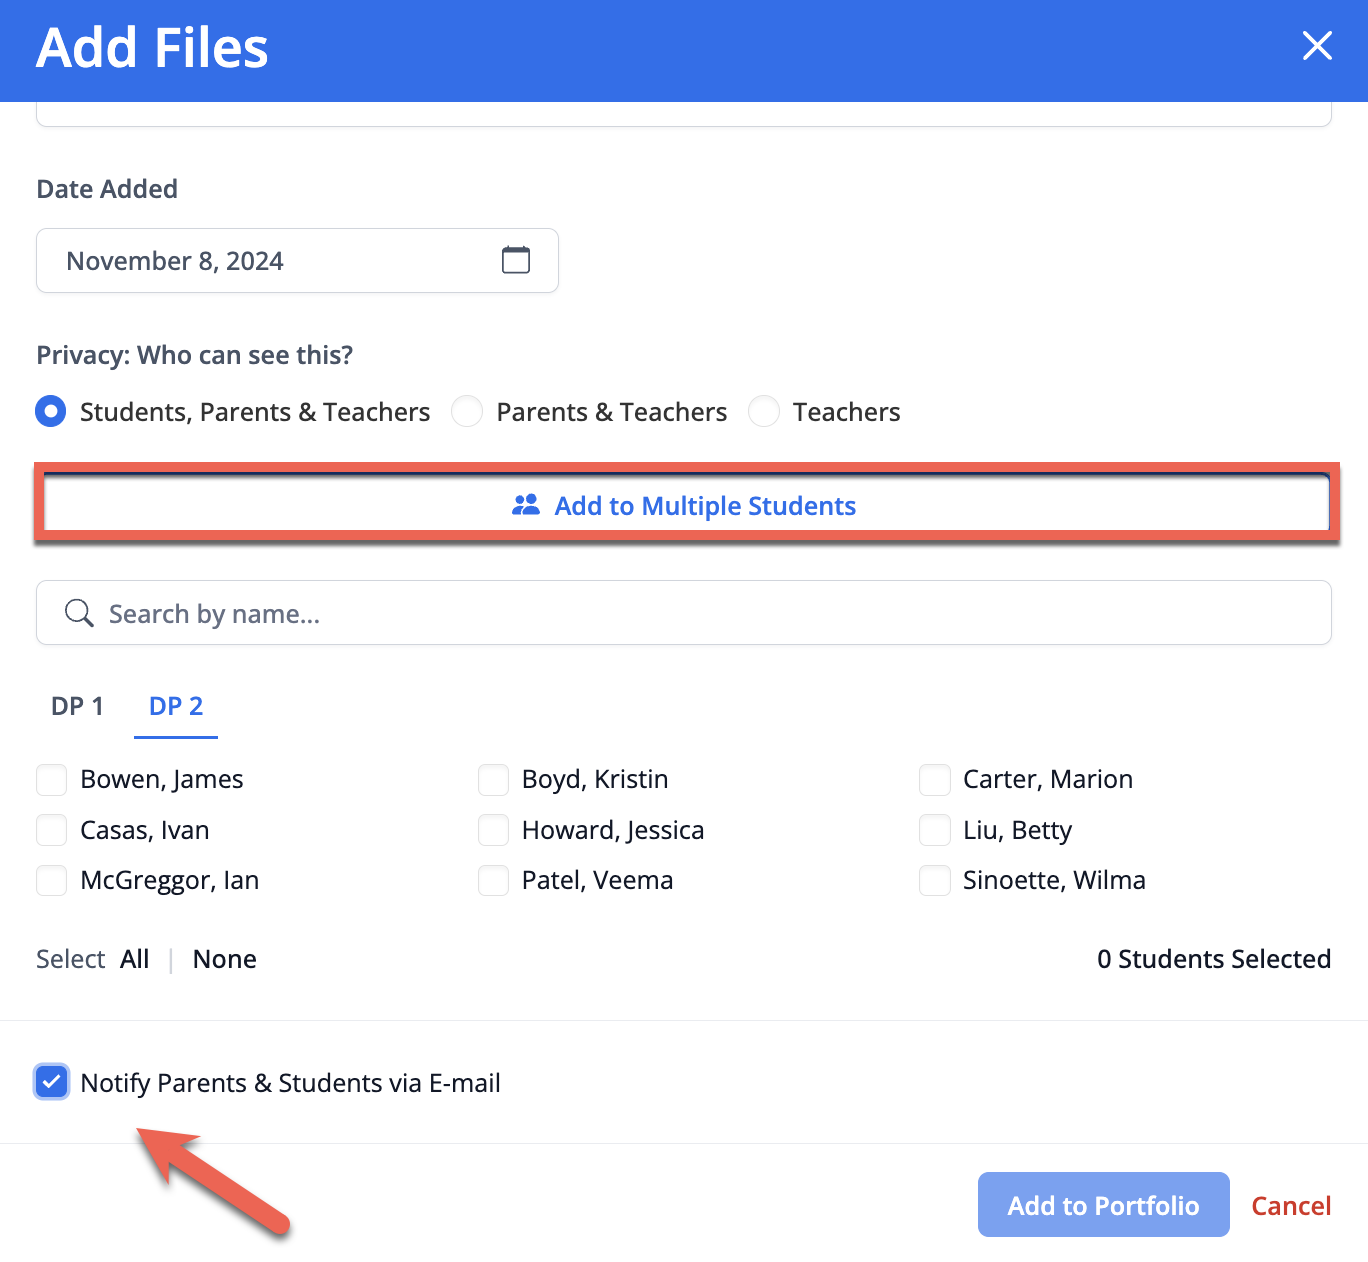This screenshot has height=1262, width=1368.
Task: Uncheck Notify Parents & Students via E-mail
Action: click(x=51, y=1082)
